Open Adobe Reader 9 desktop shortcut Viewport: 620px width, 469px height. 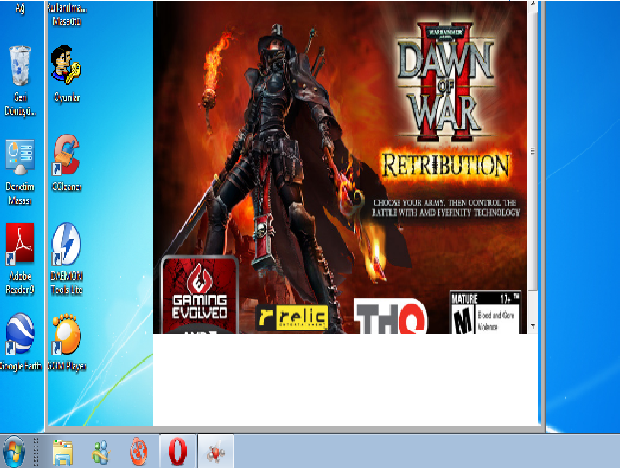20,259
